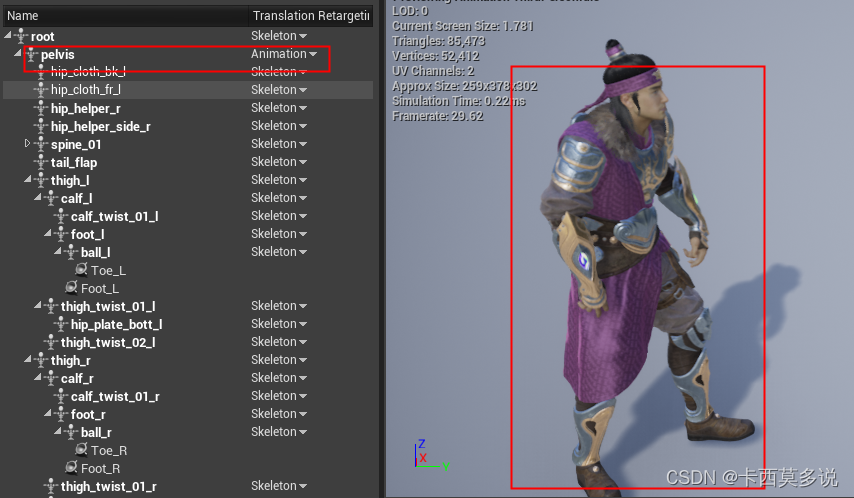The height and width of the screenshot is (498, 854).
Task: Collapse the foot_l bone node
Action: [x=48, y=233]
